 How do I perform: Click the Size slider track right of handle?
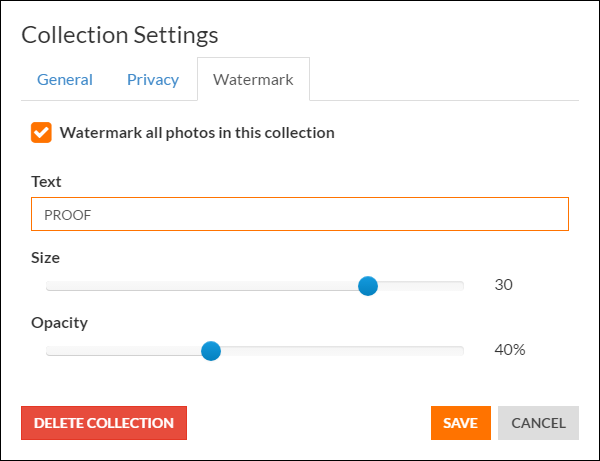click(x=421, y=286)
